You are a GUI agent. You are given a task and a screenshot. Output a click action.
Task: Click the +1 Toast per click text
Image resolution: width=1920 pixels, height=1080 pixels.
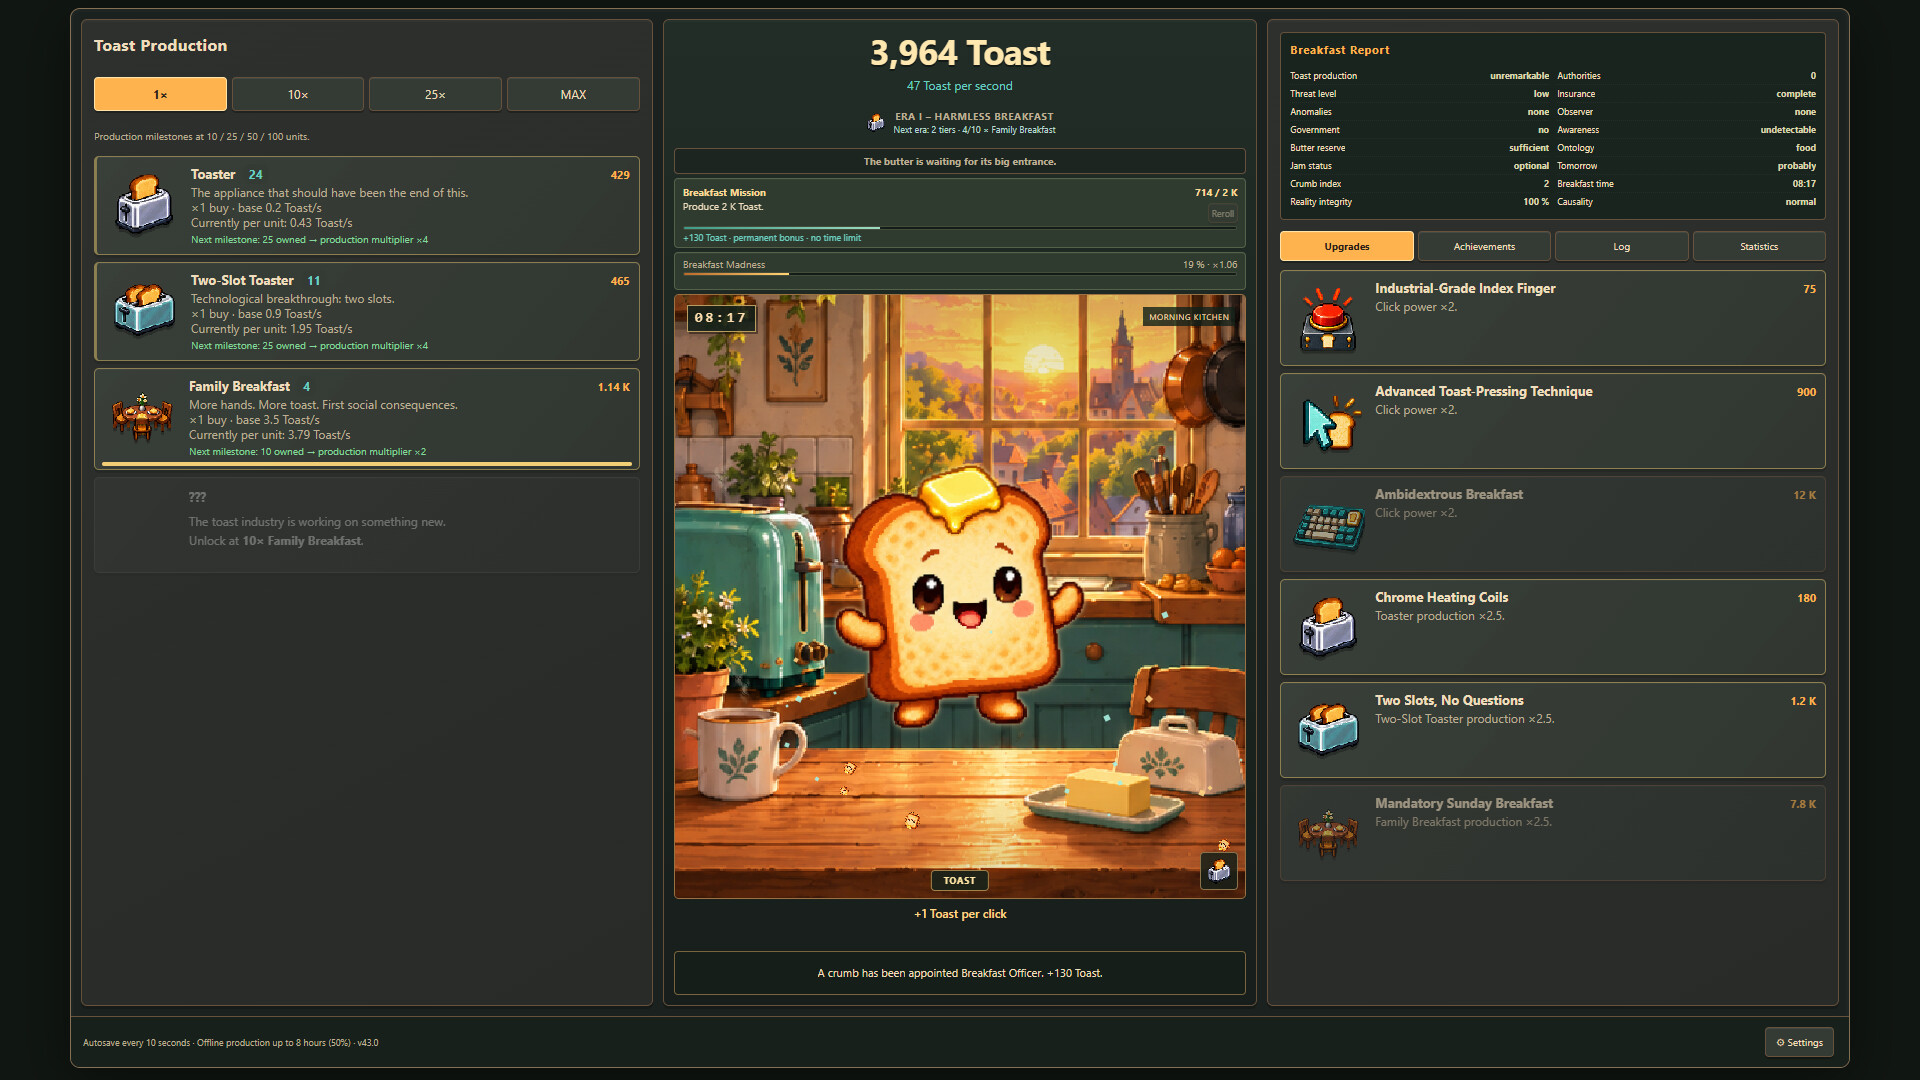(x=959, y=914)
